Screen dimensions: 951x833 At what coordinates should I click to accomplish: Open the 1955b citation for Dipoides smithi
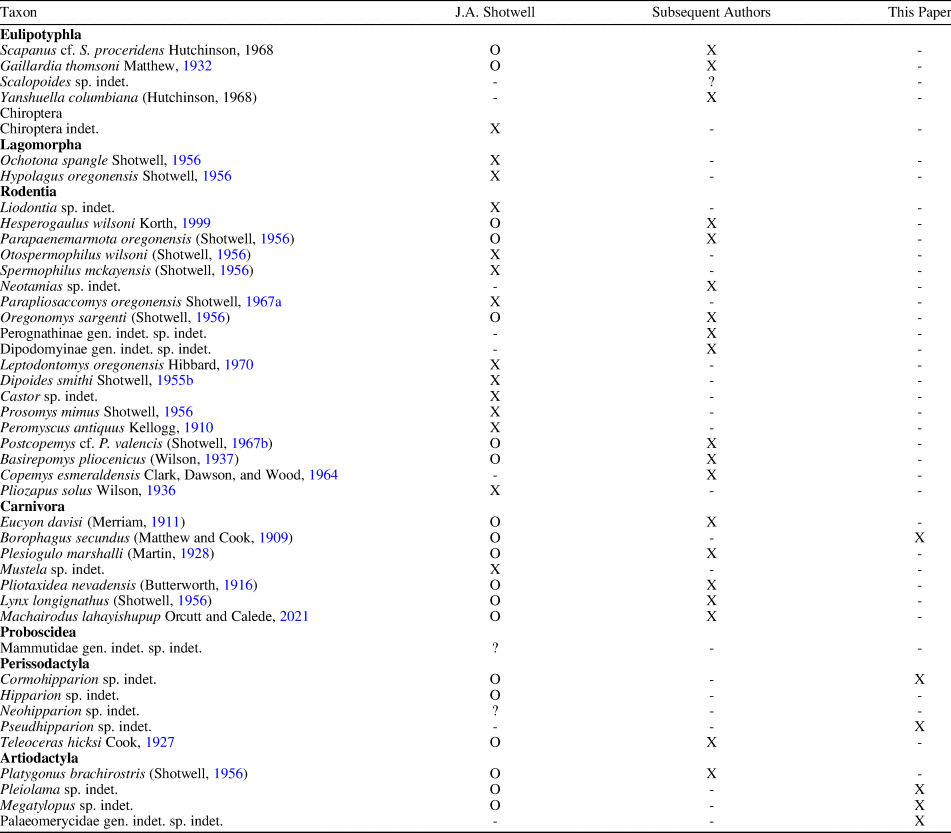tap(175, 381)
